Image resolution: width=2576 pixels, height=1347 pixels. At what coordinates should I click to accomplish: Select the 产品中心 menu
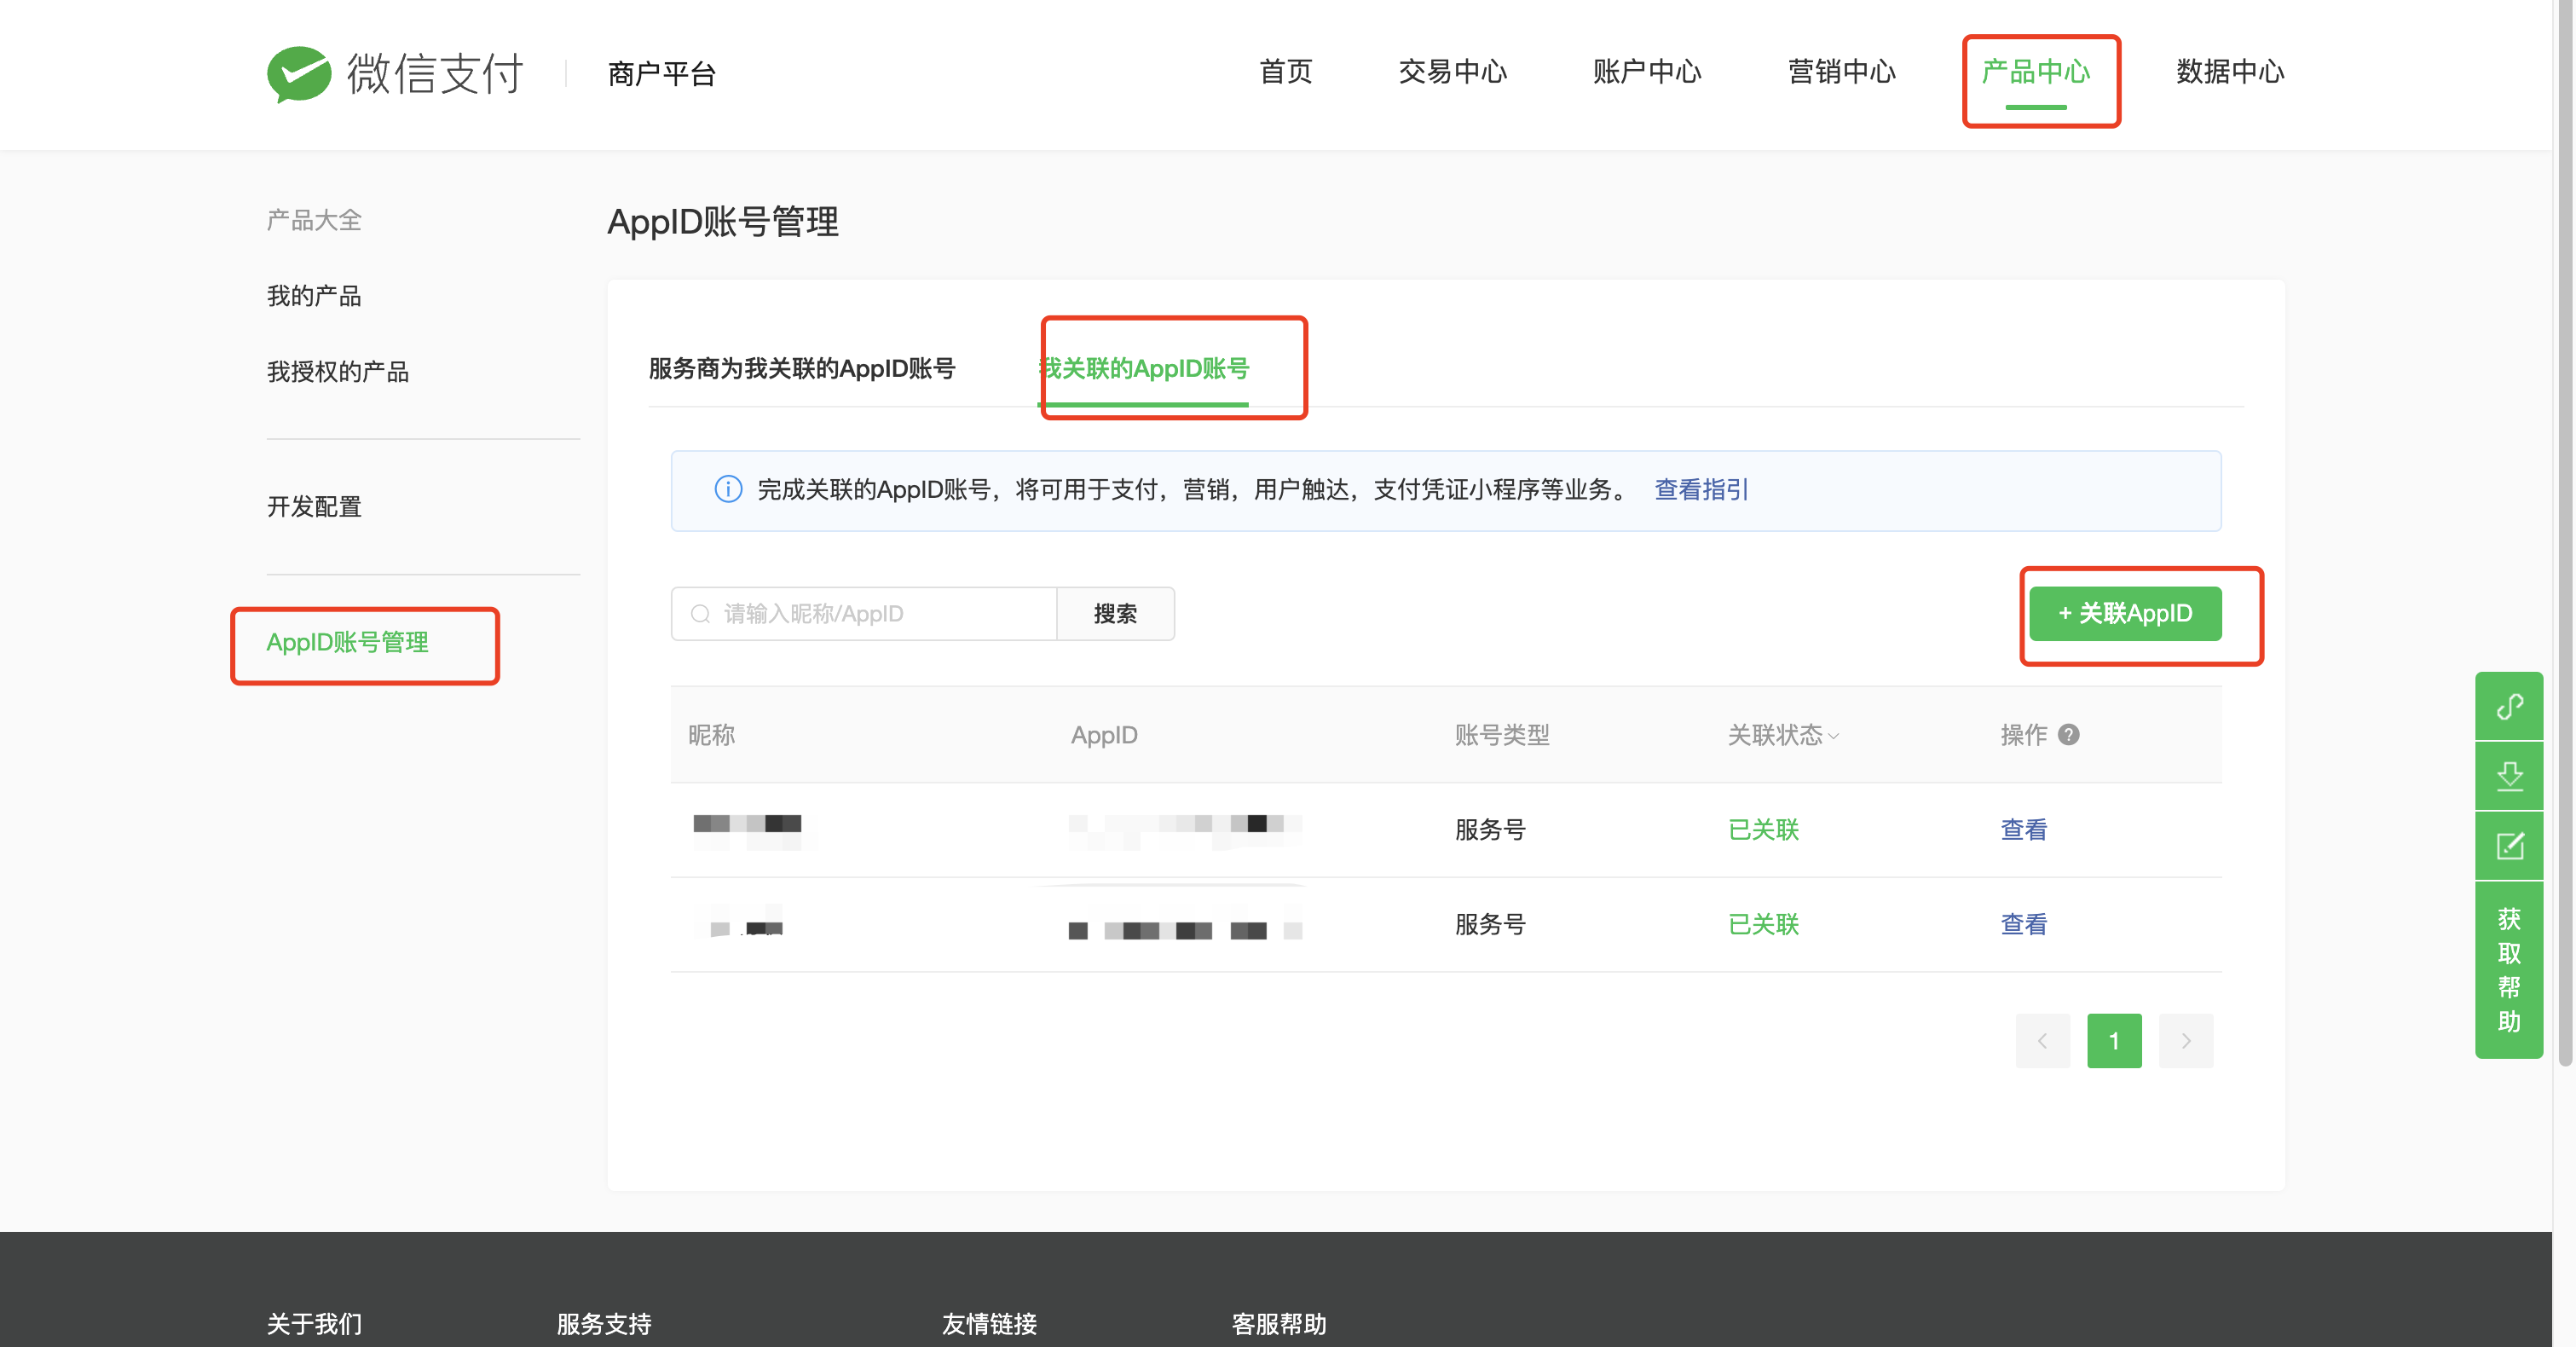point(2036,72)
